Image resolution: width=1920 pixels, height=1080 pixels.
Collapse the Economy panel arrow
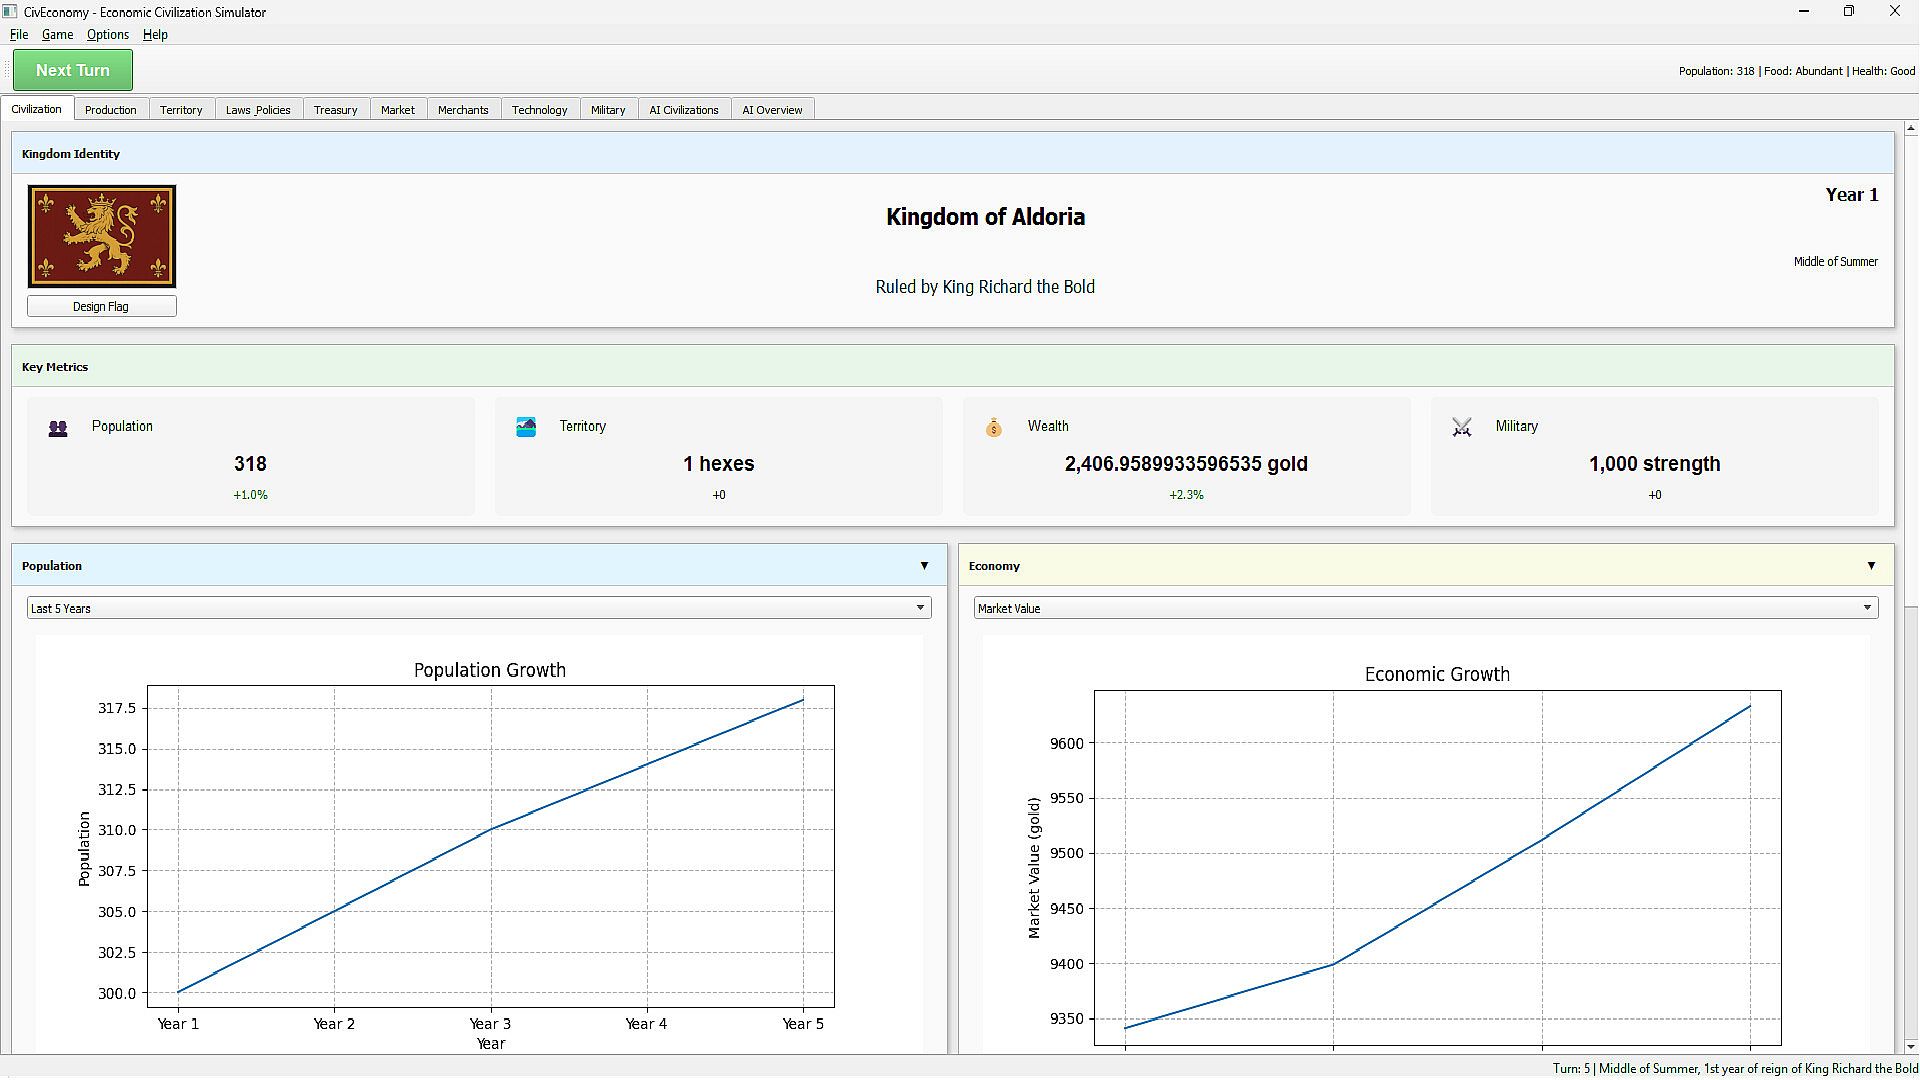[1871, 566]
